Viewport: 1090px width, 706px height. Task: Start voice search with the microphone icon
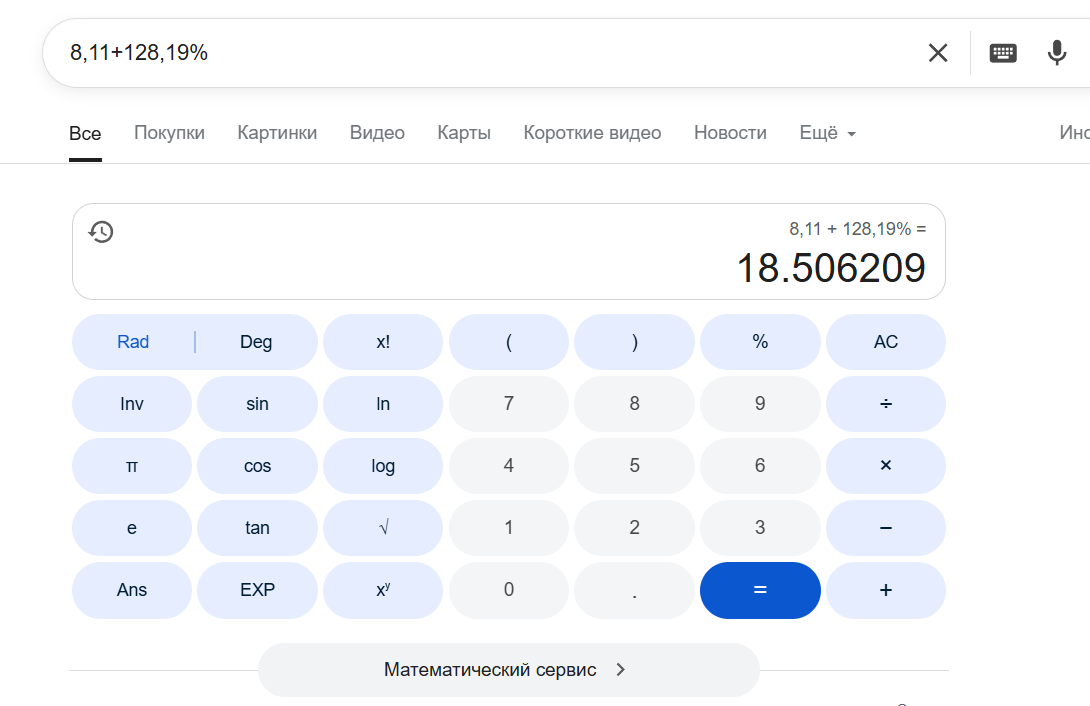(1057, 53)
